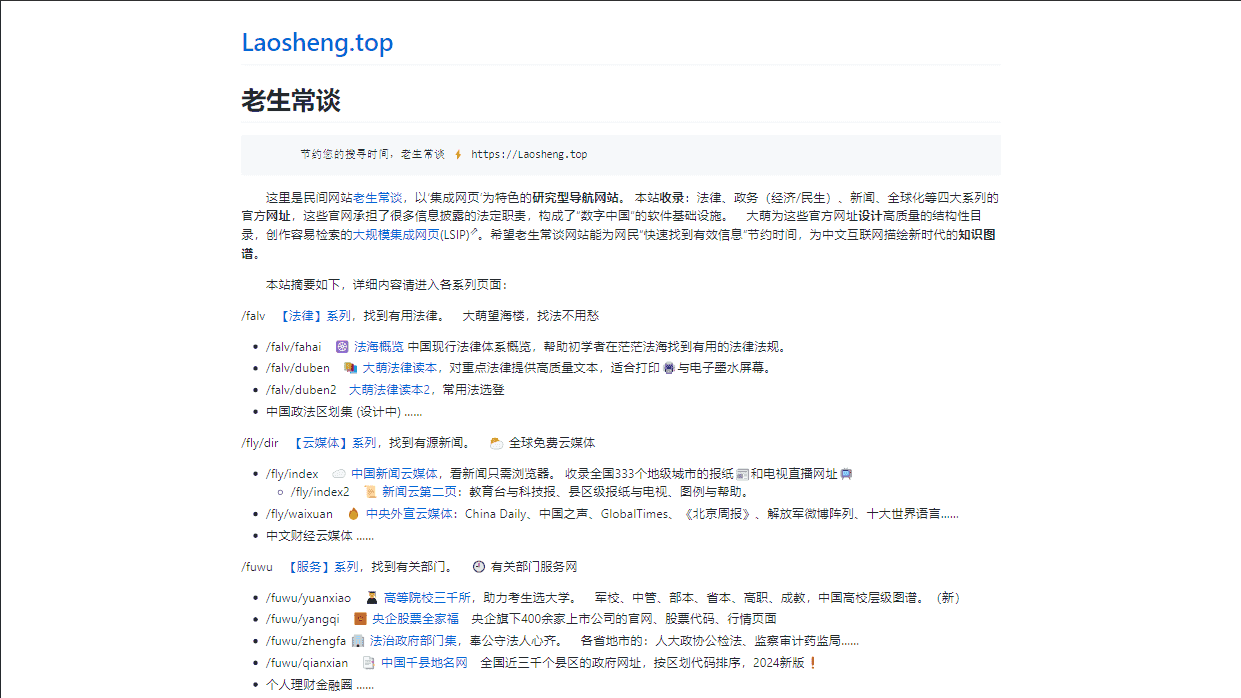The width and height of the screenshot is (1241, 698).
Task: Click the printer icon after 适合打印
Action: (669, 368)
